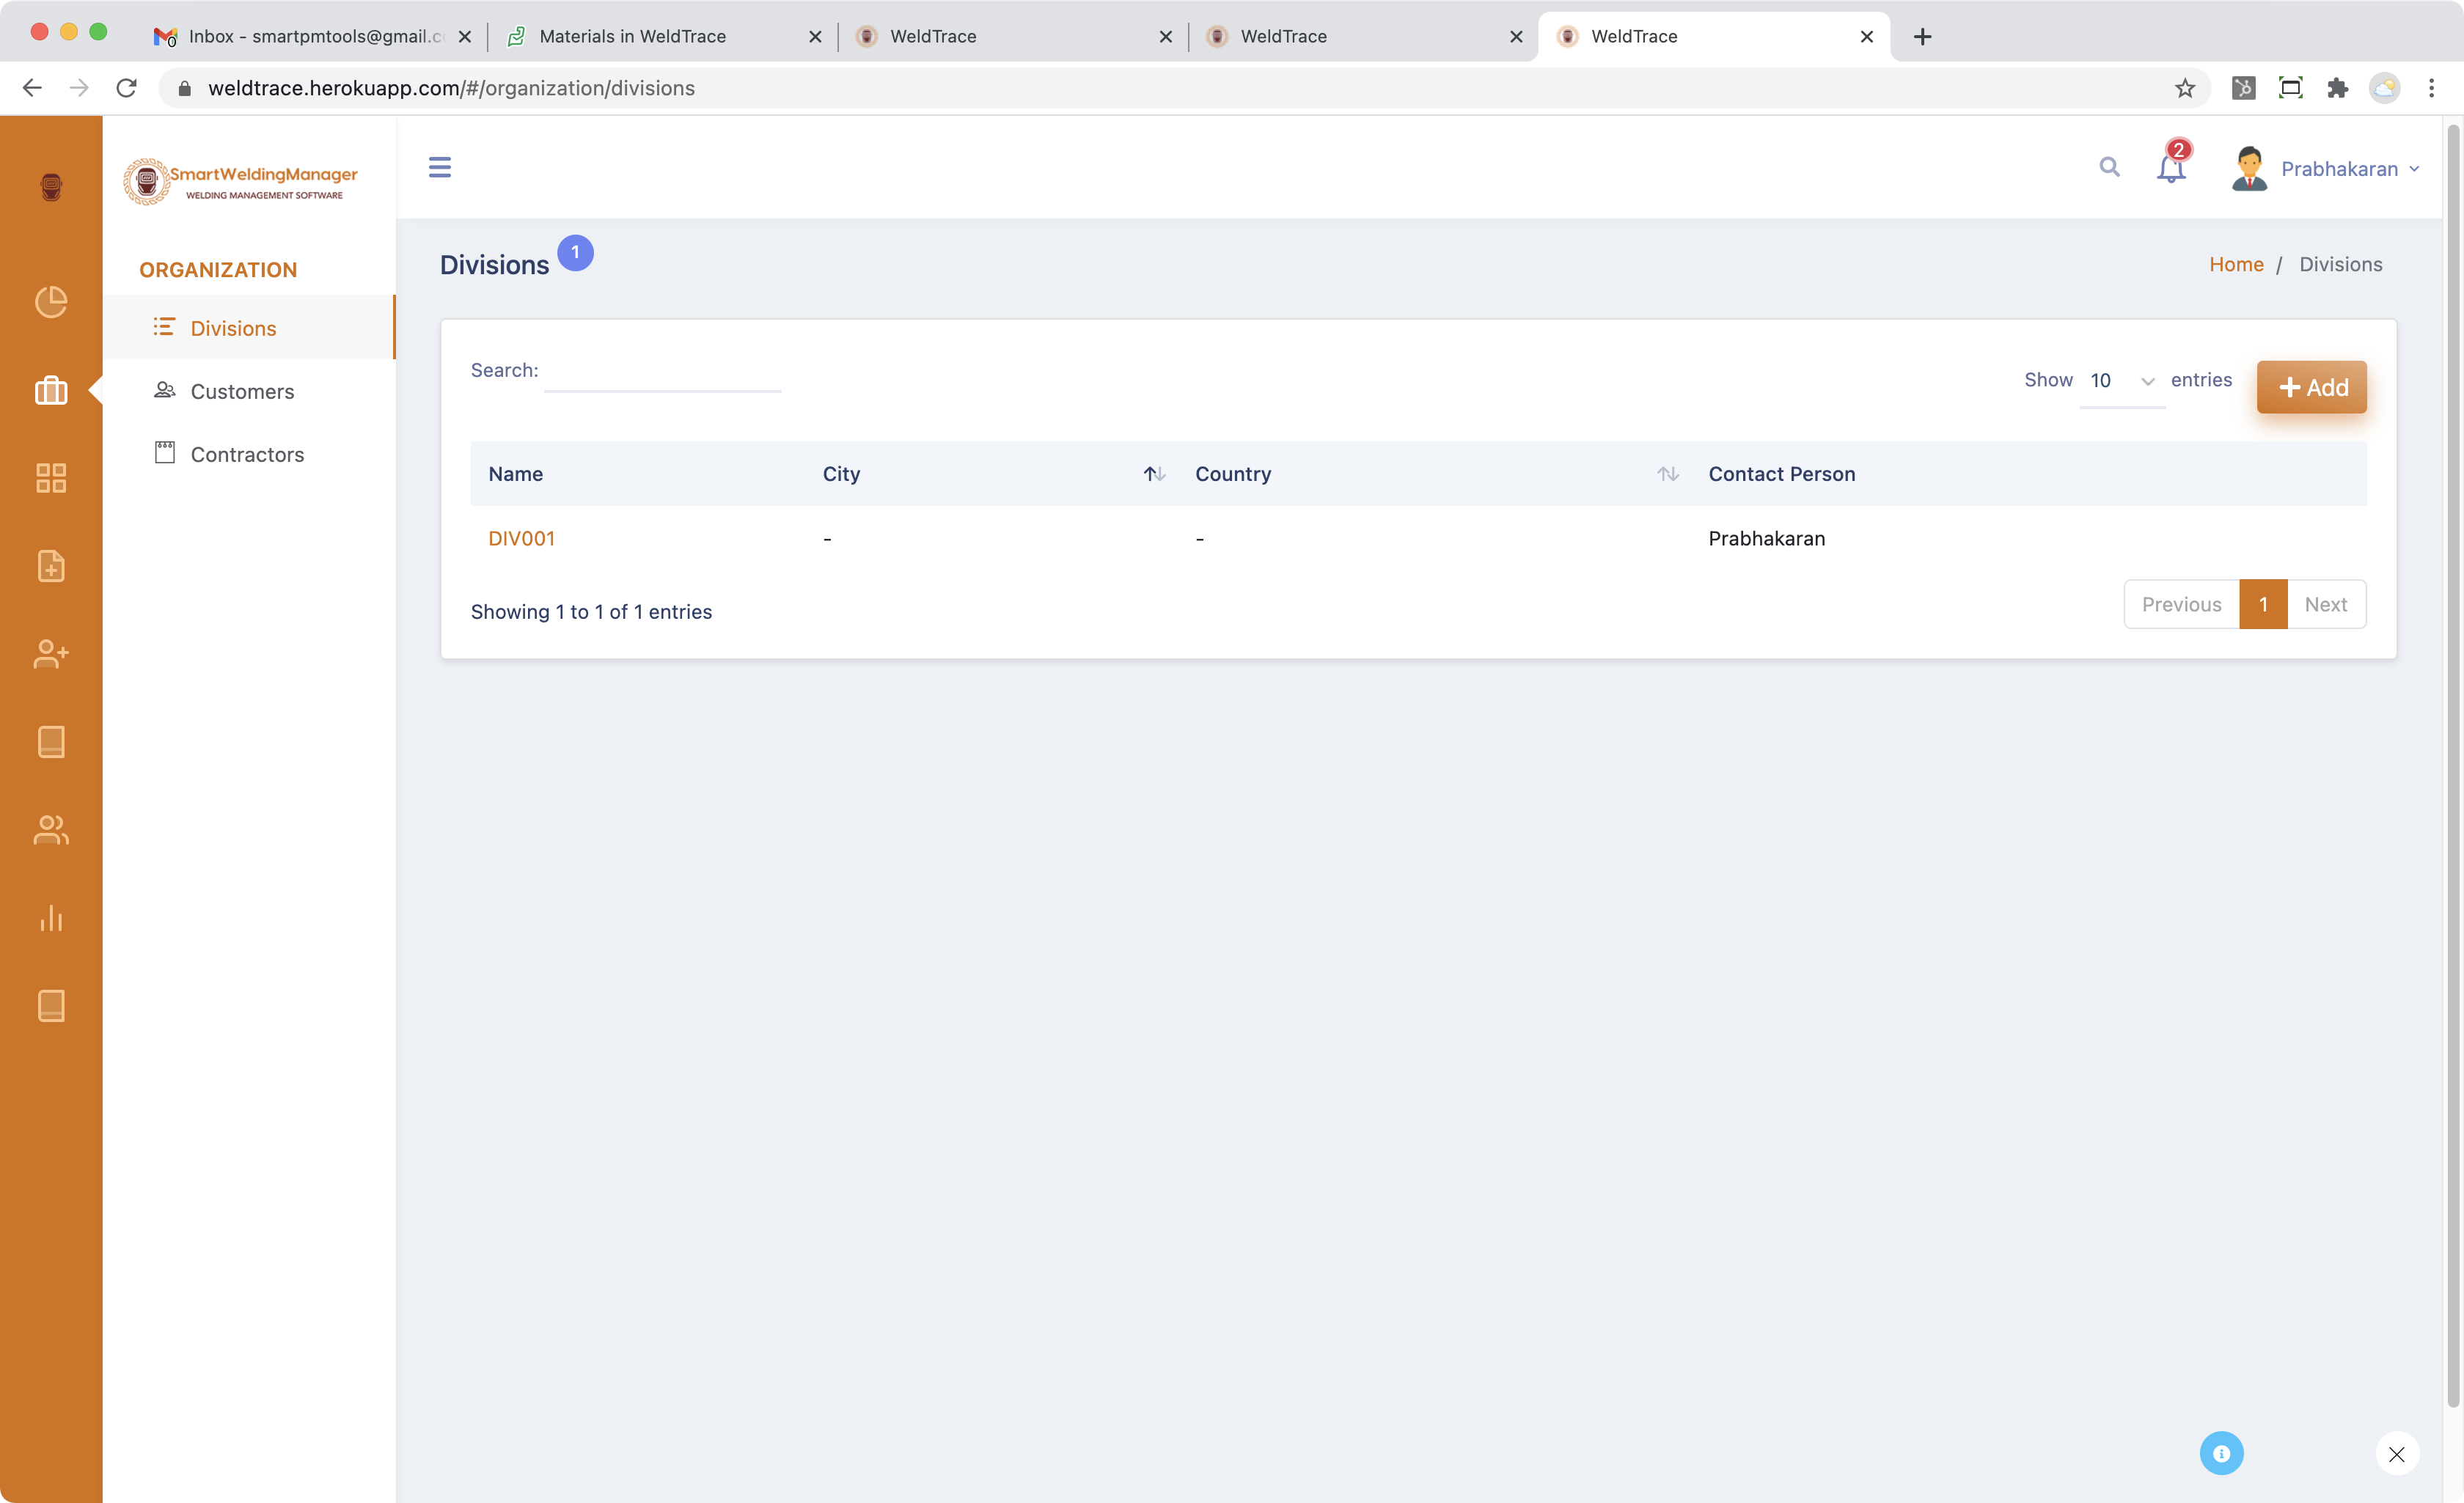The image size is (2464, 1503).
Task: Click the SmartWeldingManager logo
Action: (240, 182)
